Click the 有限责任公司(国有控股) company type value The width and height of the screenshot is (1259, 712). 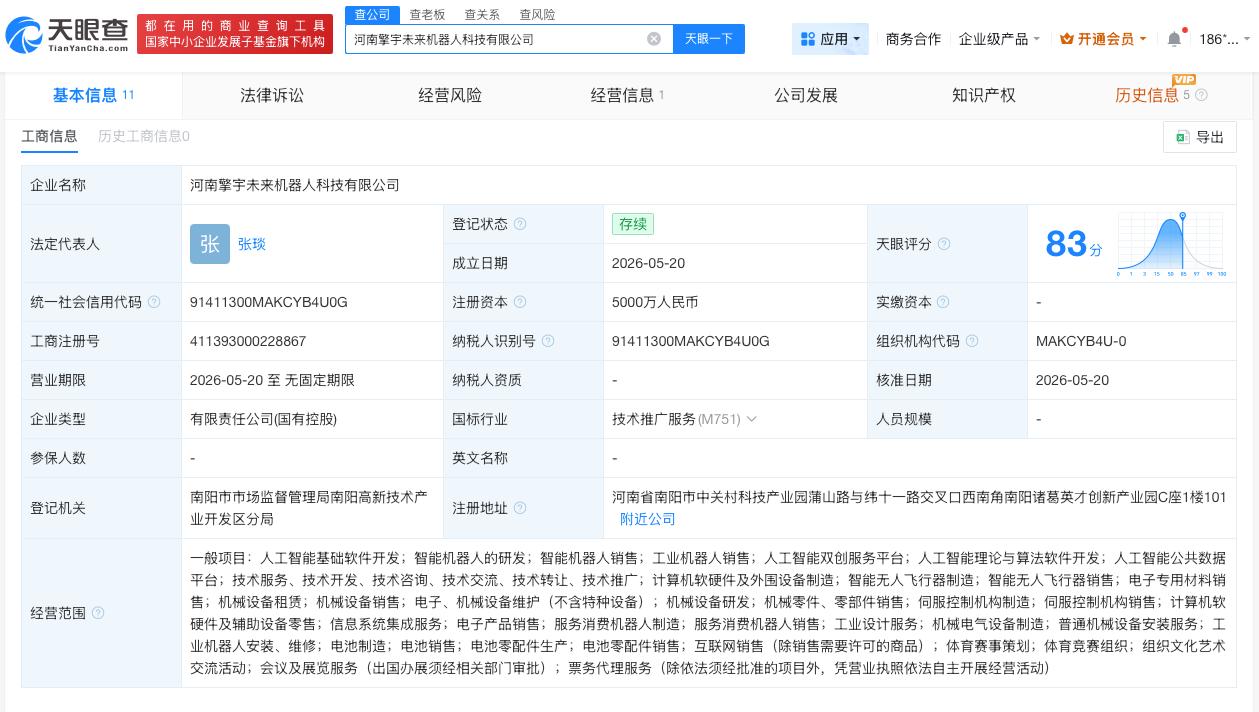pos(263,419)
